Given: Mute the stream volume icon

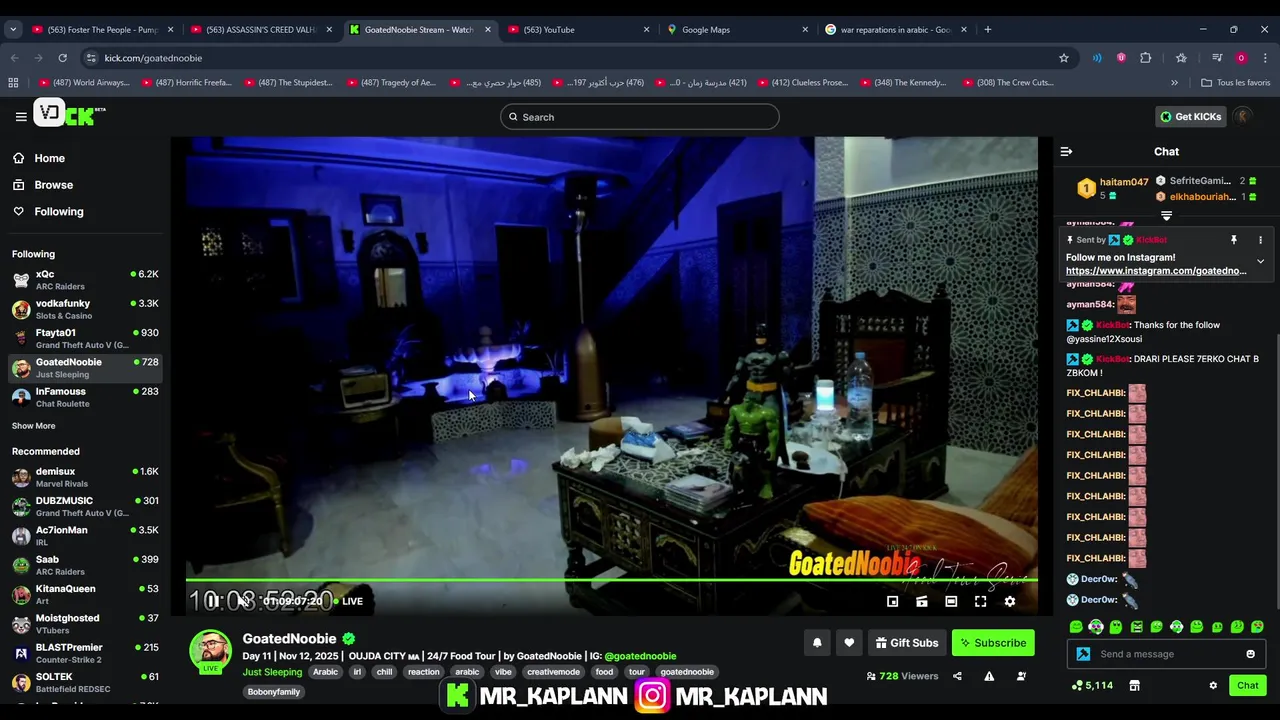Looking at the screenshot, I should coord(243,601).
